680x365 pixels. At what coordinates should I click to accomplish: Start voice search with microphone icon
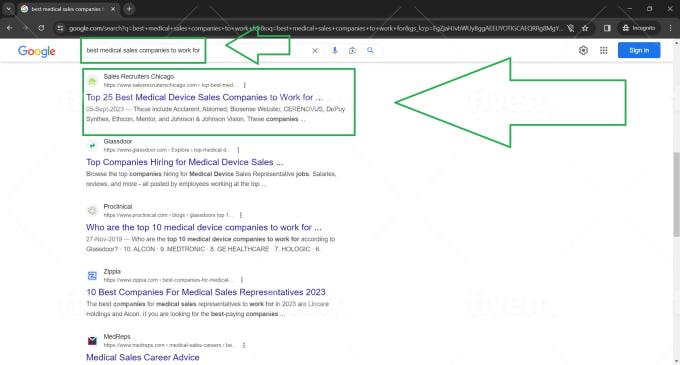click(x=334, y=50)
